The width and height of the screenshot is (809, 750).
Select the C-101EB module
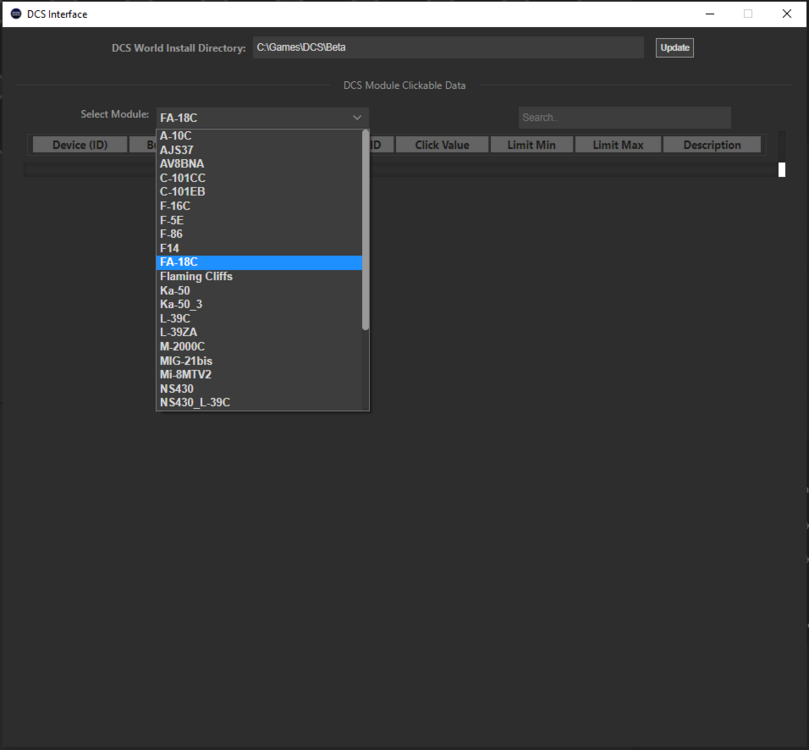pyautogui.click(x=259, y=192)
